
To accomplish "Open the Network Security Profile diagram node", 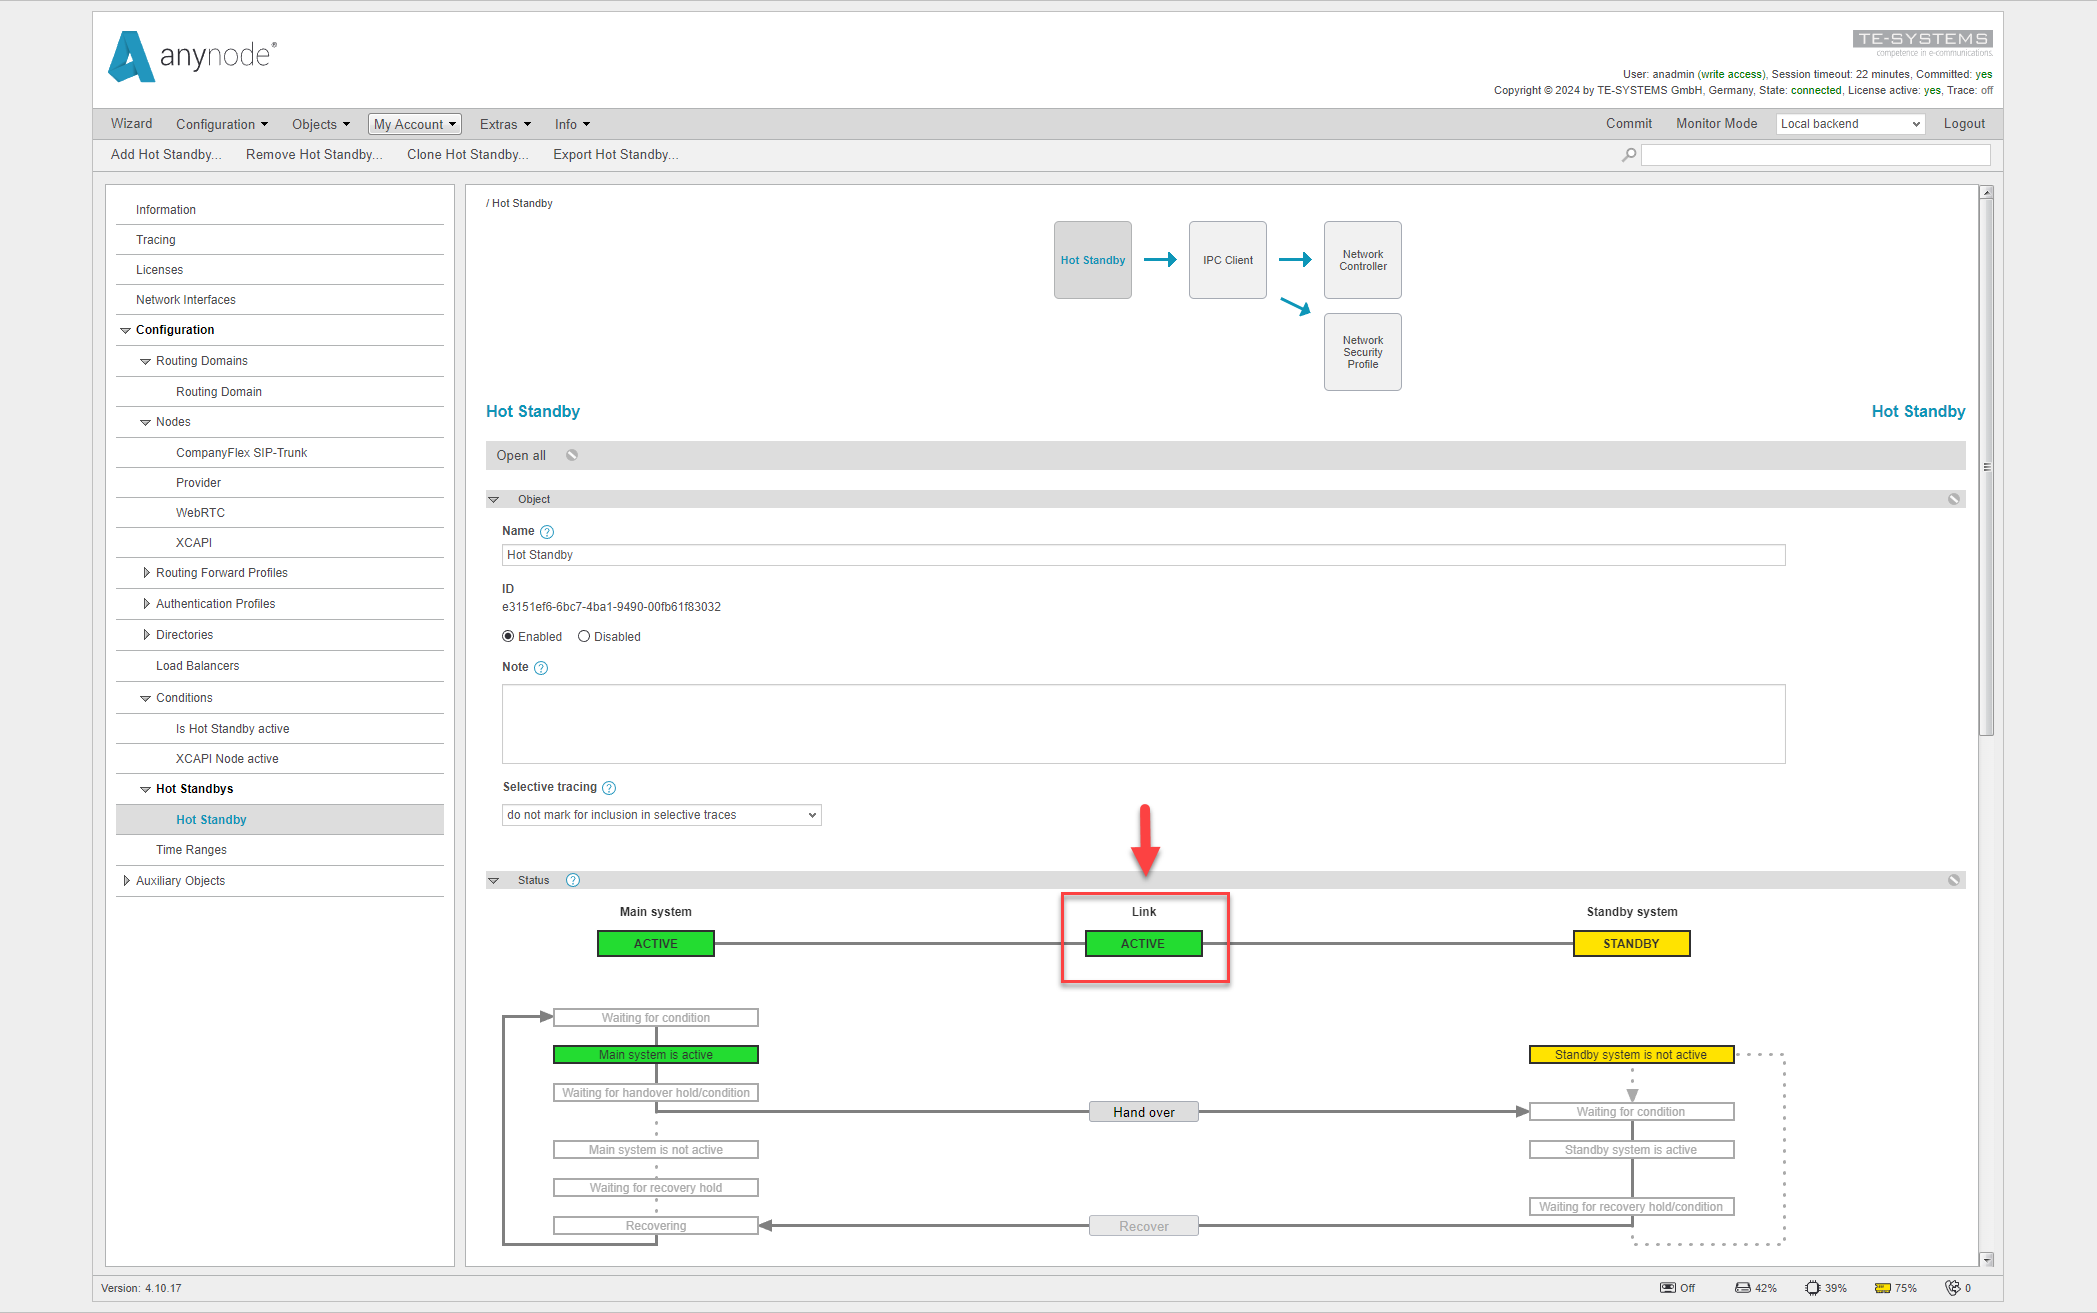I will (1362, 351).
